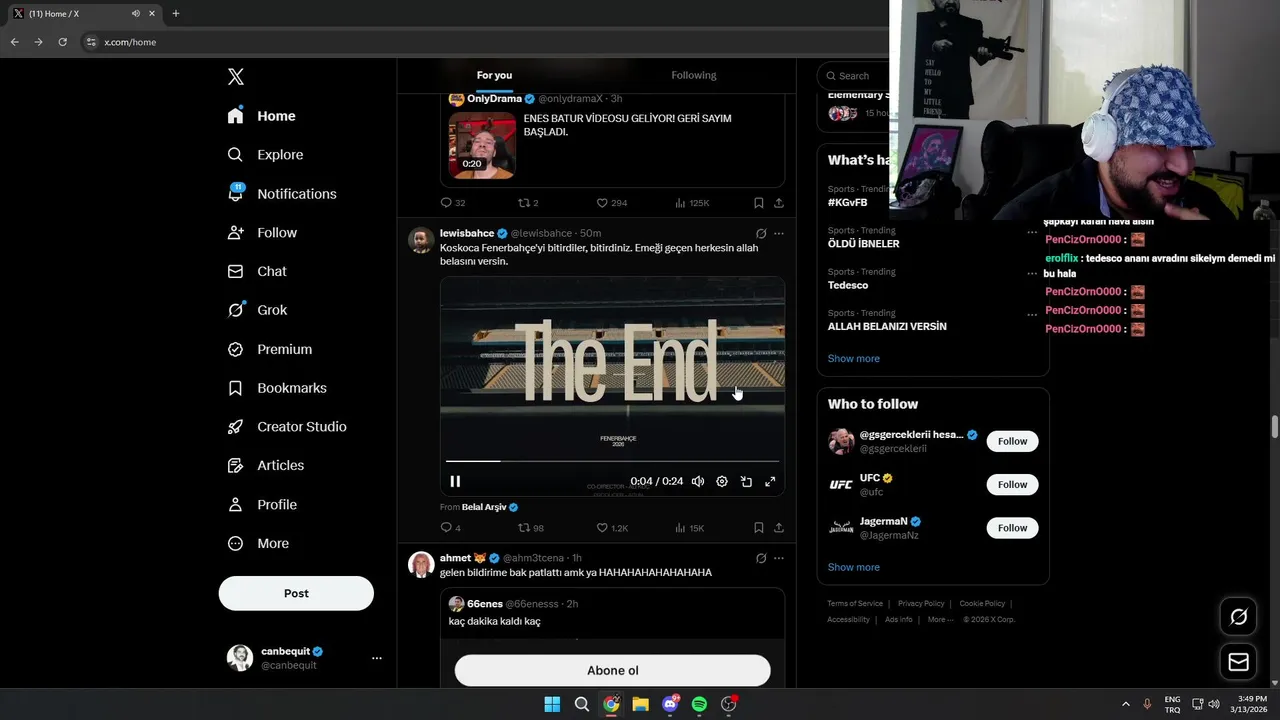Open the Premium page
This screenshot has height=720, width=1280.
[270, 349]
